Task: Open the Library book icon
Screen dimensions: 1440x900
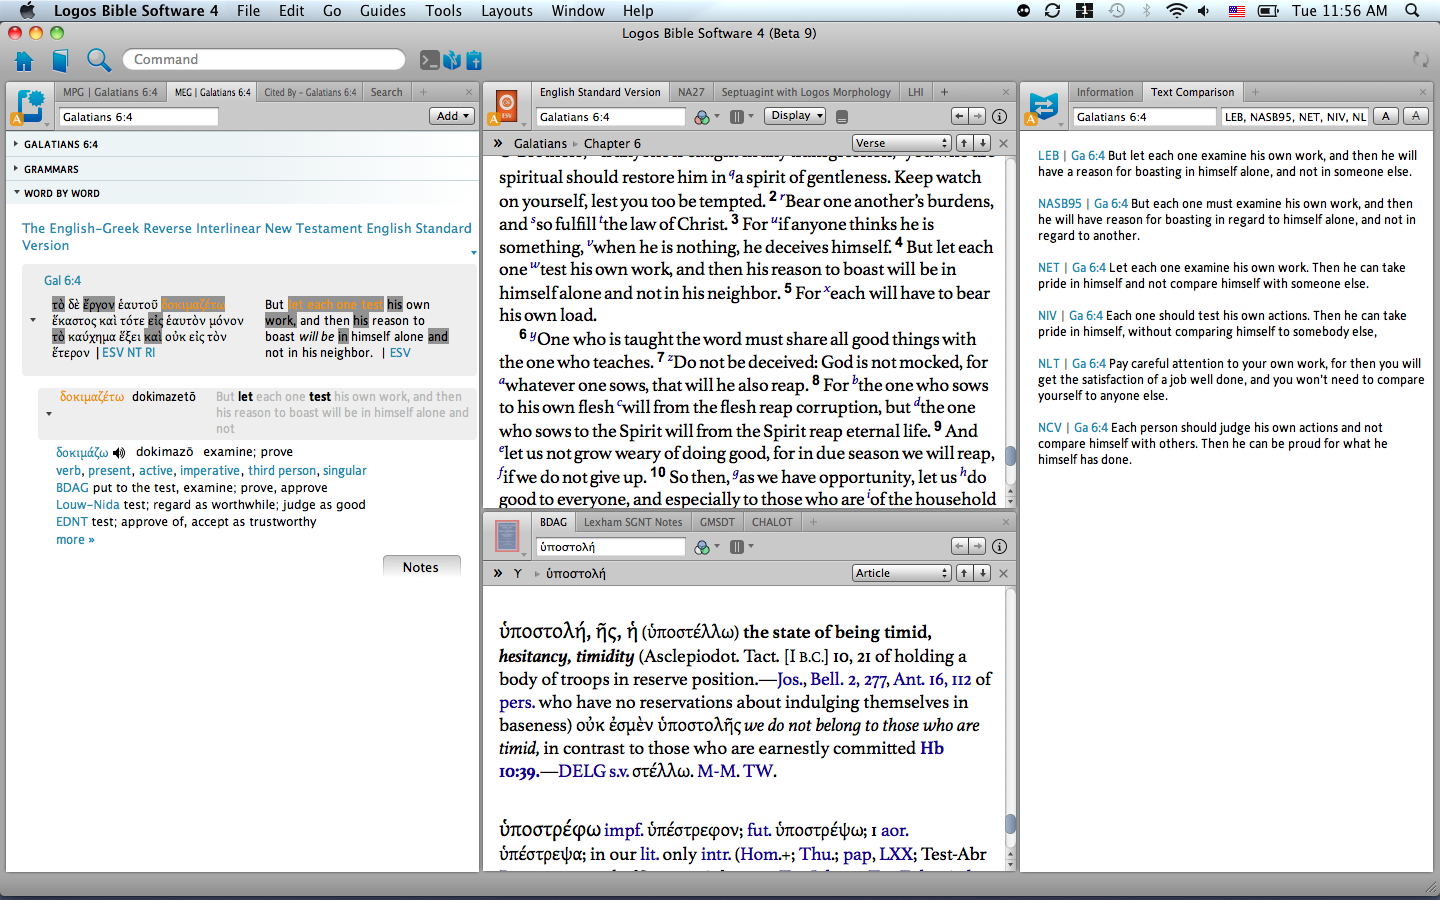Action: coord(60,60)
